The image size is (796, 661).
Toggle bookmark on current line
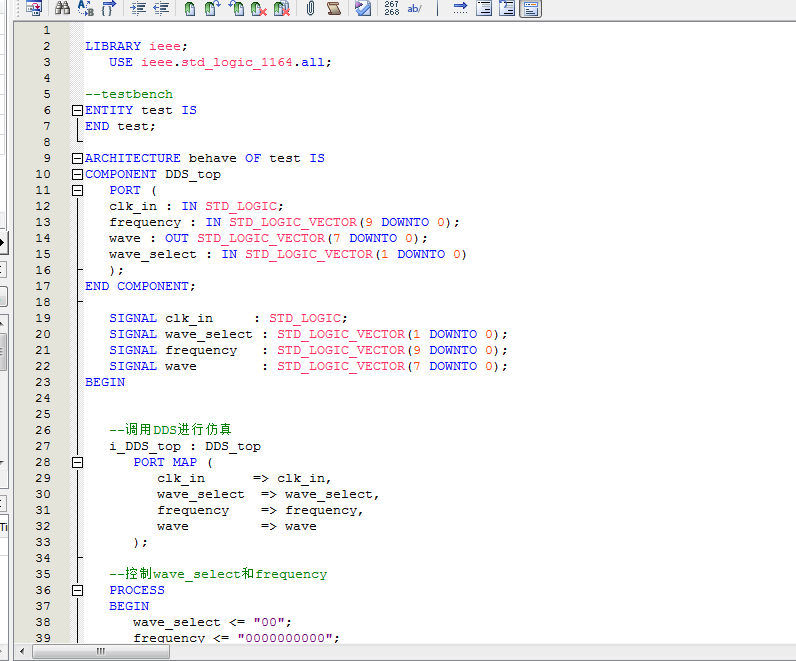[189, 9]
